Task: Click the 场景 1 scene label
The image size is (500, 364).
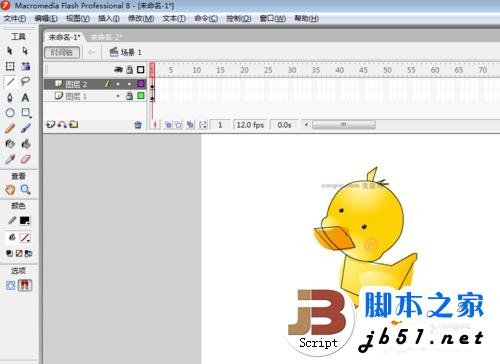Action: [125, 52]
